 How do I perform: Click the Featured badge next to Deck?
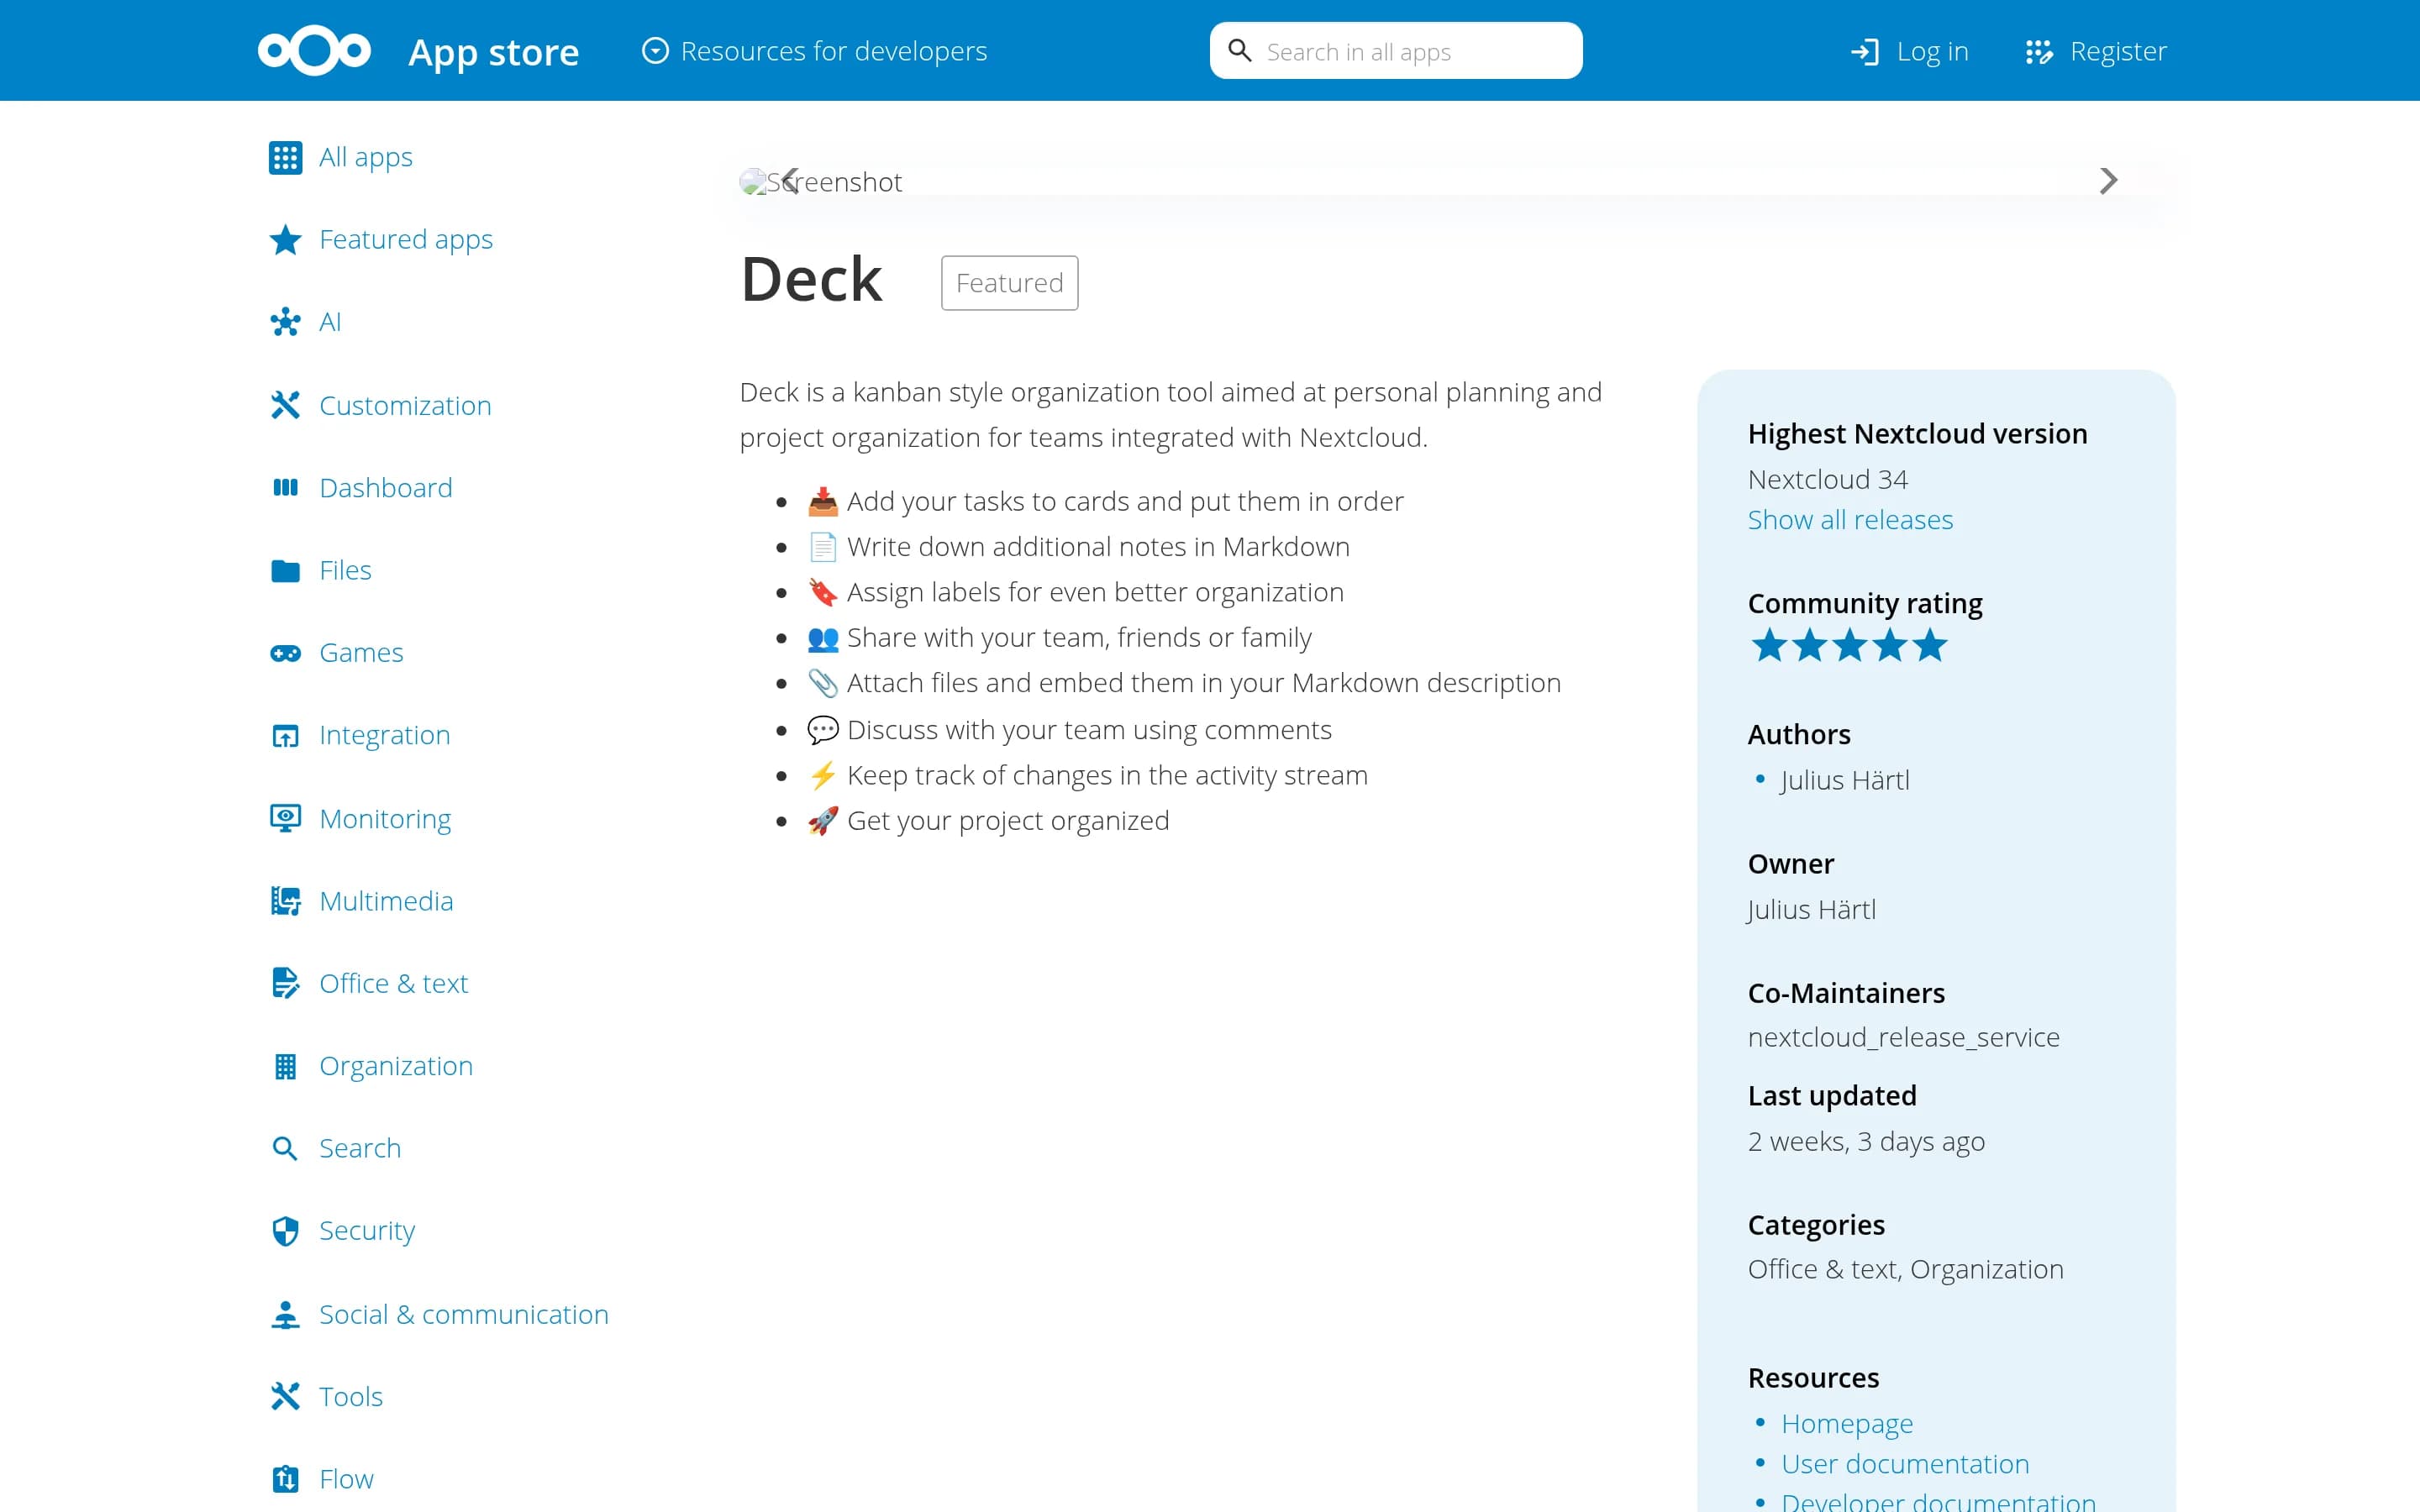tap(1009, 283)
